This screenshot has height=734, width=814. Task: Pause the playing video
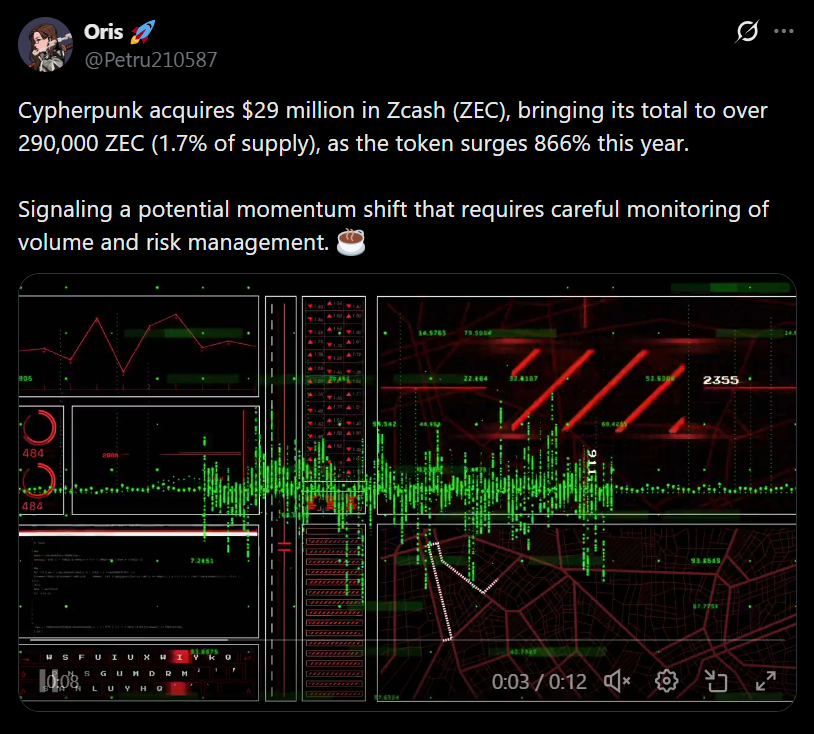coord(44,681)
